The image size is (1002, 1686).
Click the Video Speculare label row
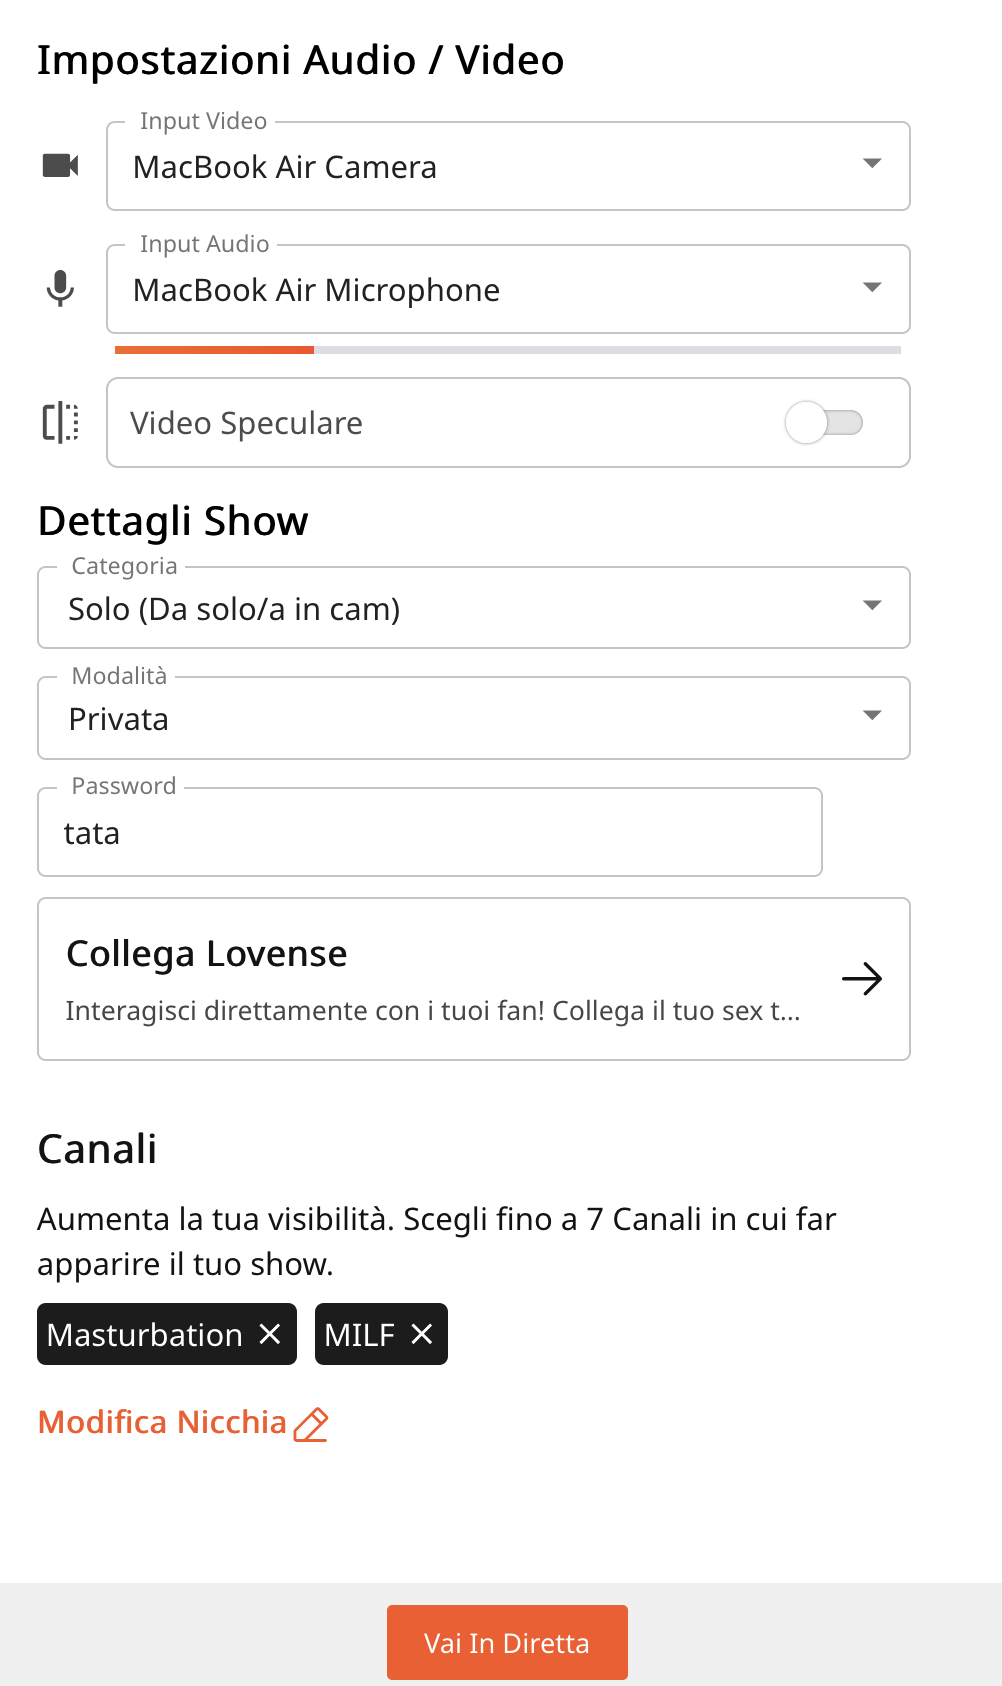[508, 422]
